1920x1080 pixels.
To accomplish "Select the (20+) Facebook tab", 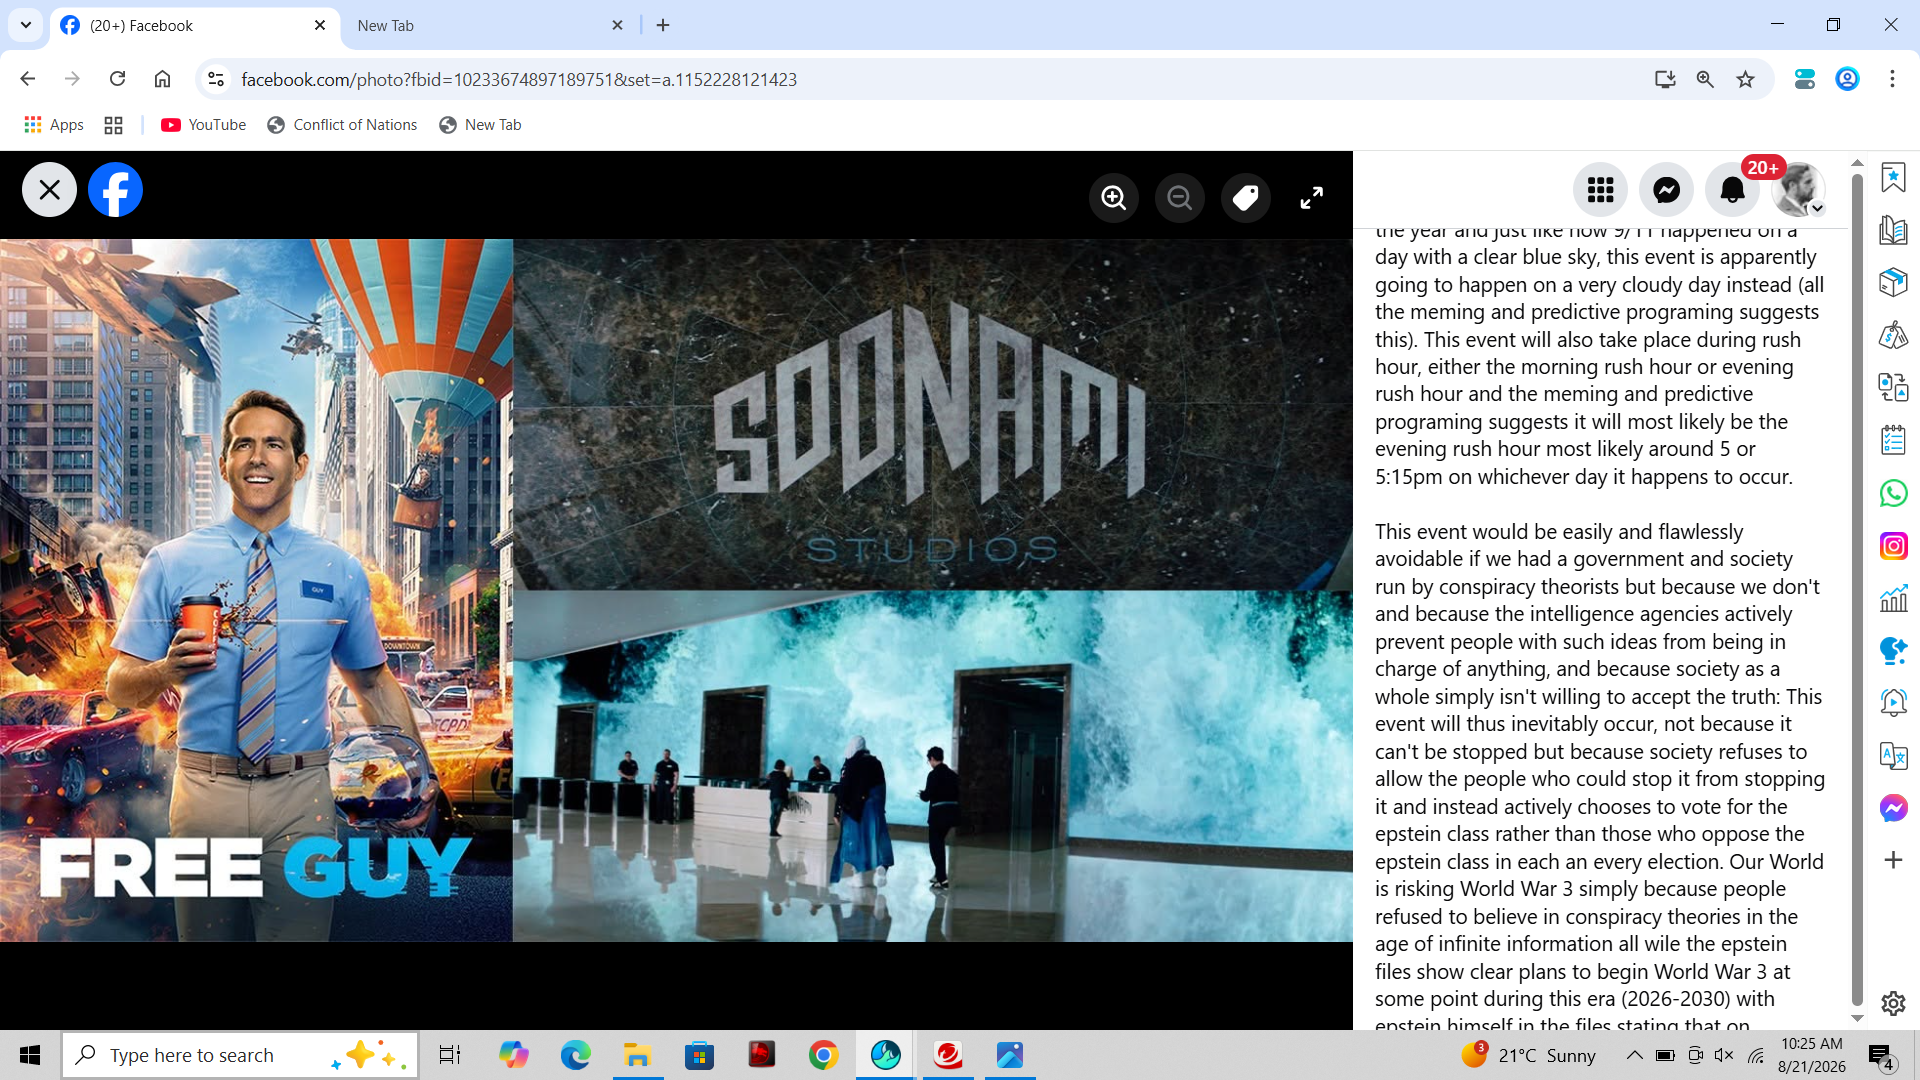I will click(195, 25).
